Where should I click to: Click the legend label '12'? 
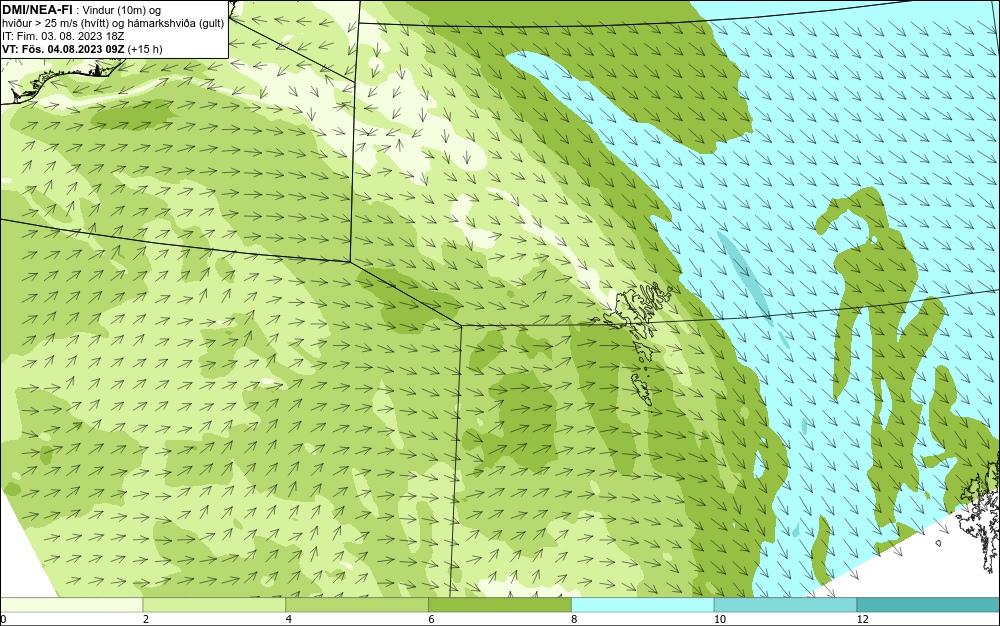tap(862, 619)
